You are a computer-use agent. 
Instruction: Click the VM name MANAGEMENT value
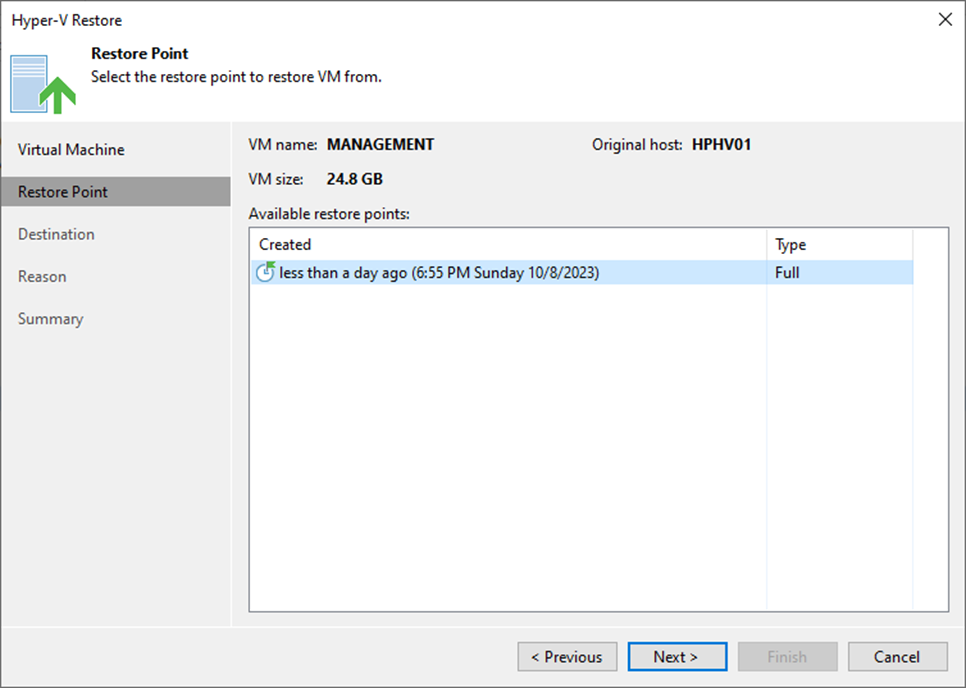[380, 145]
